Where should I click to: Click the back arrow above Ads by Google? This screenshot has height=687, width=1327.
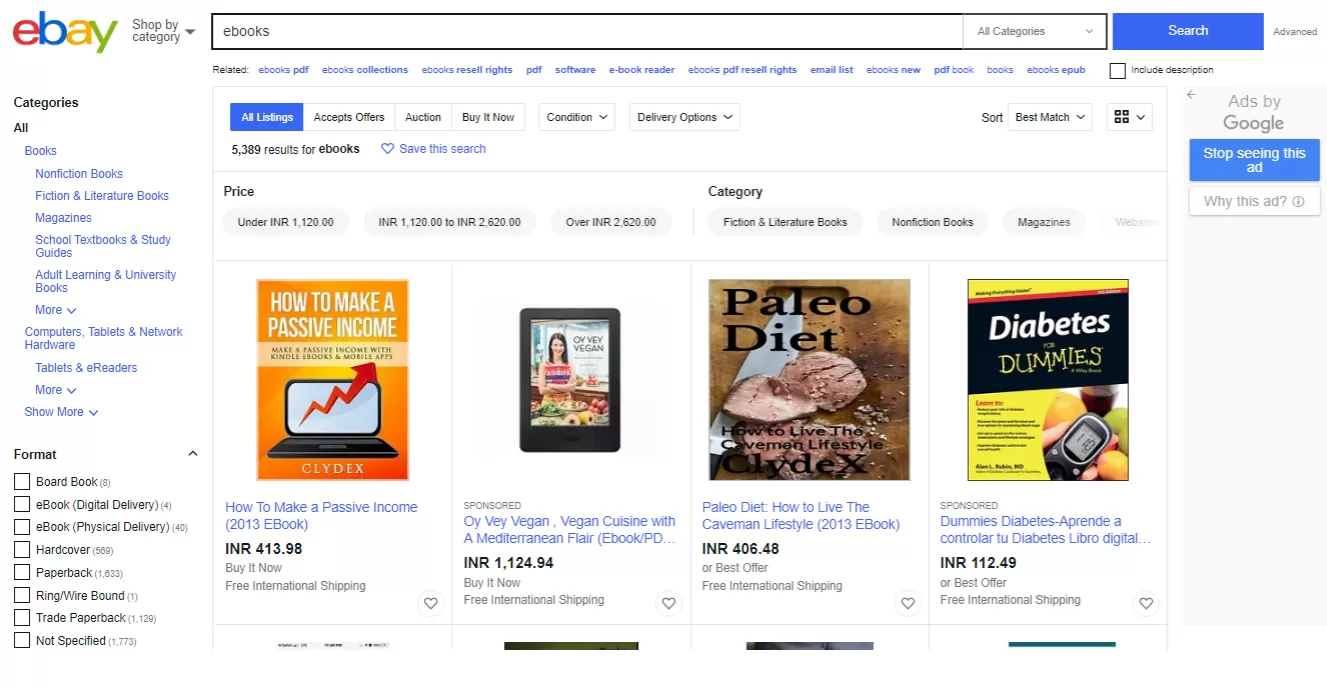coord(1191,93)
